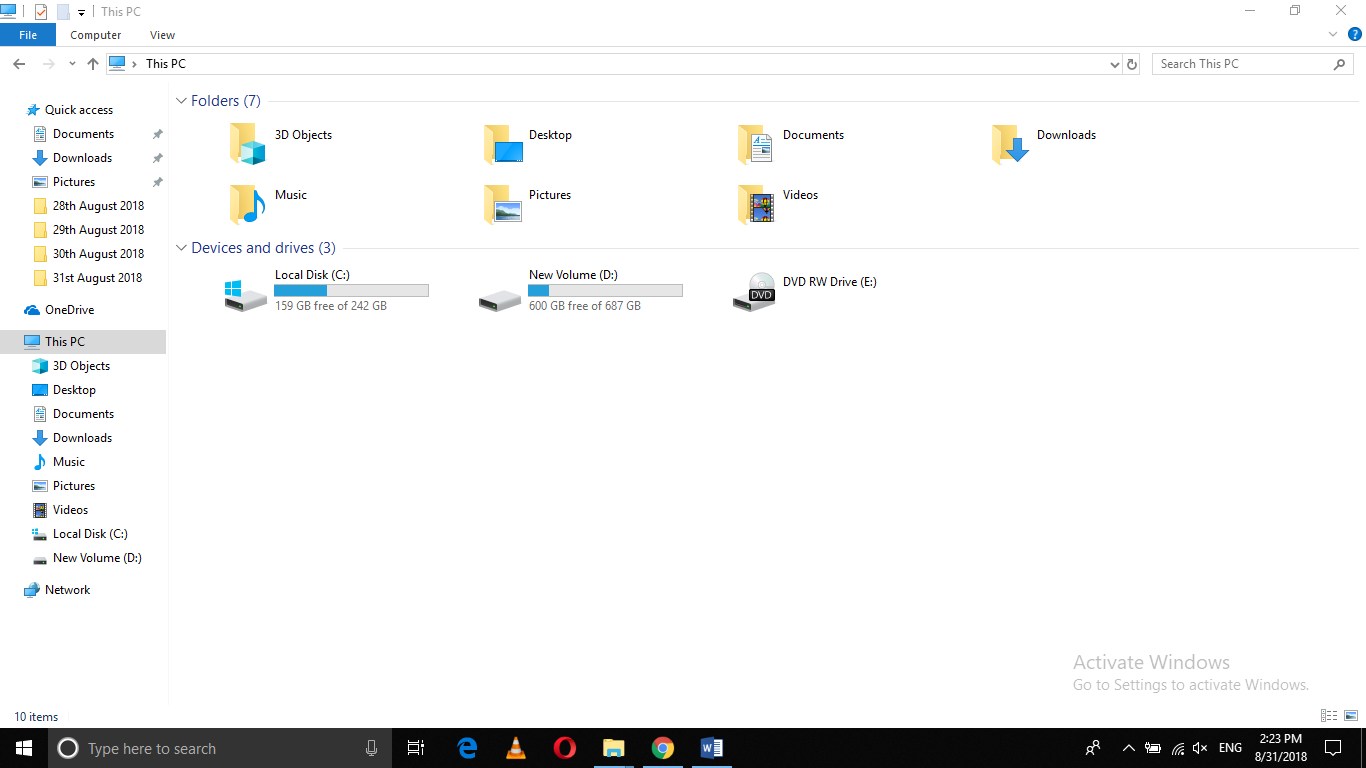Mute system volume via the speaker icon

[1199, 748]
